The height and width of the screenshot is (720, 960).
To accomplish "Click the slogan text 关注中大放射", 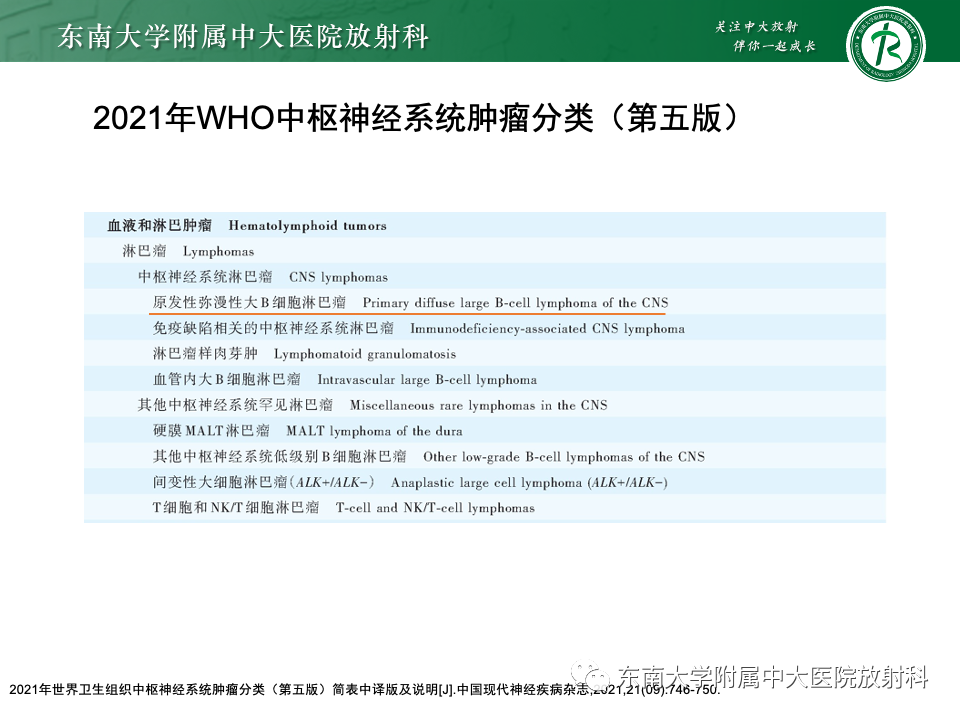I will click(757, 26).
